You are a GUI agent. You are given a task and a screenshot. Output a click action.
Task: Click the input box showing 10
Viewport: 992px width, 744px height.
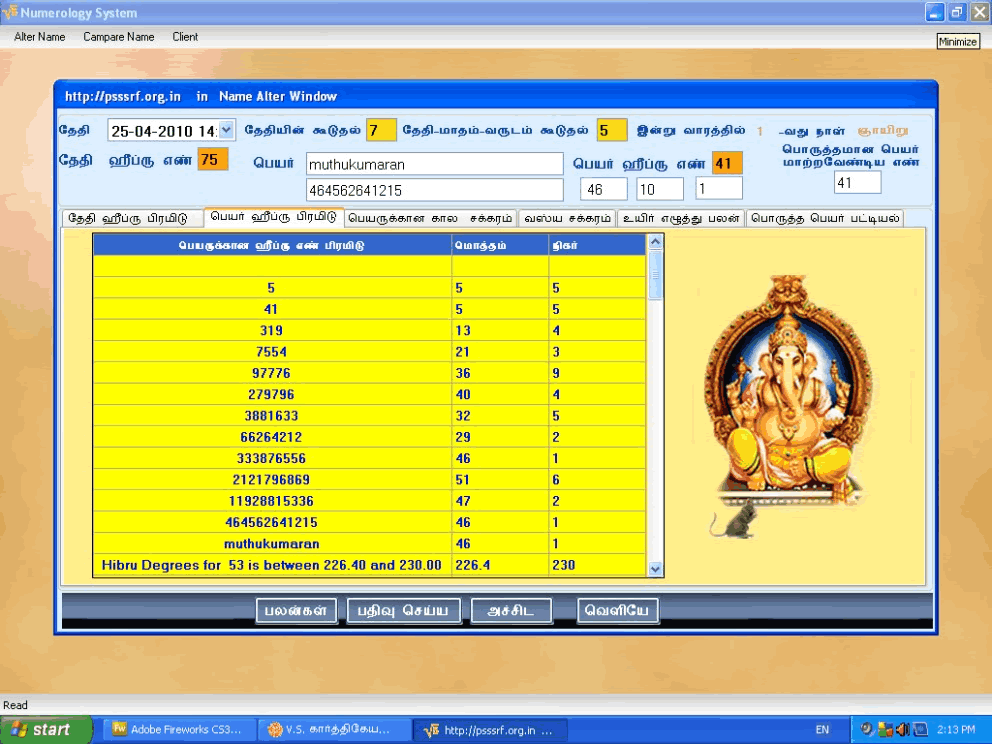tap(660, 189)
